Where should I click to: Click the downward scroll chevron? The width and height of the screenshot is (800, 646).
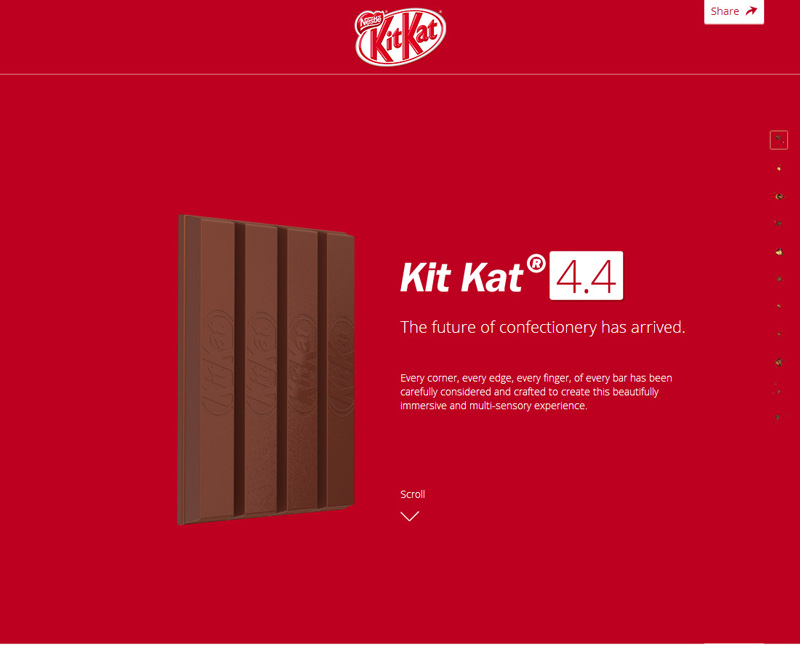410,516
